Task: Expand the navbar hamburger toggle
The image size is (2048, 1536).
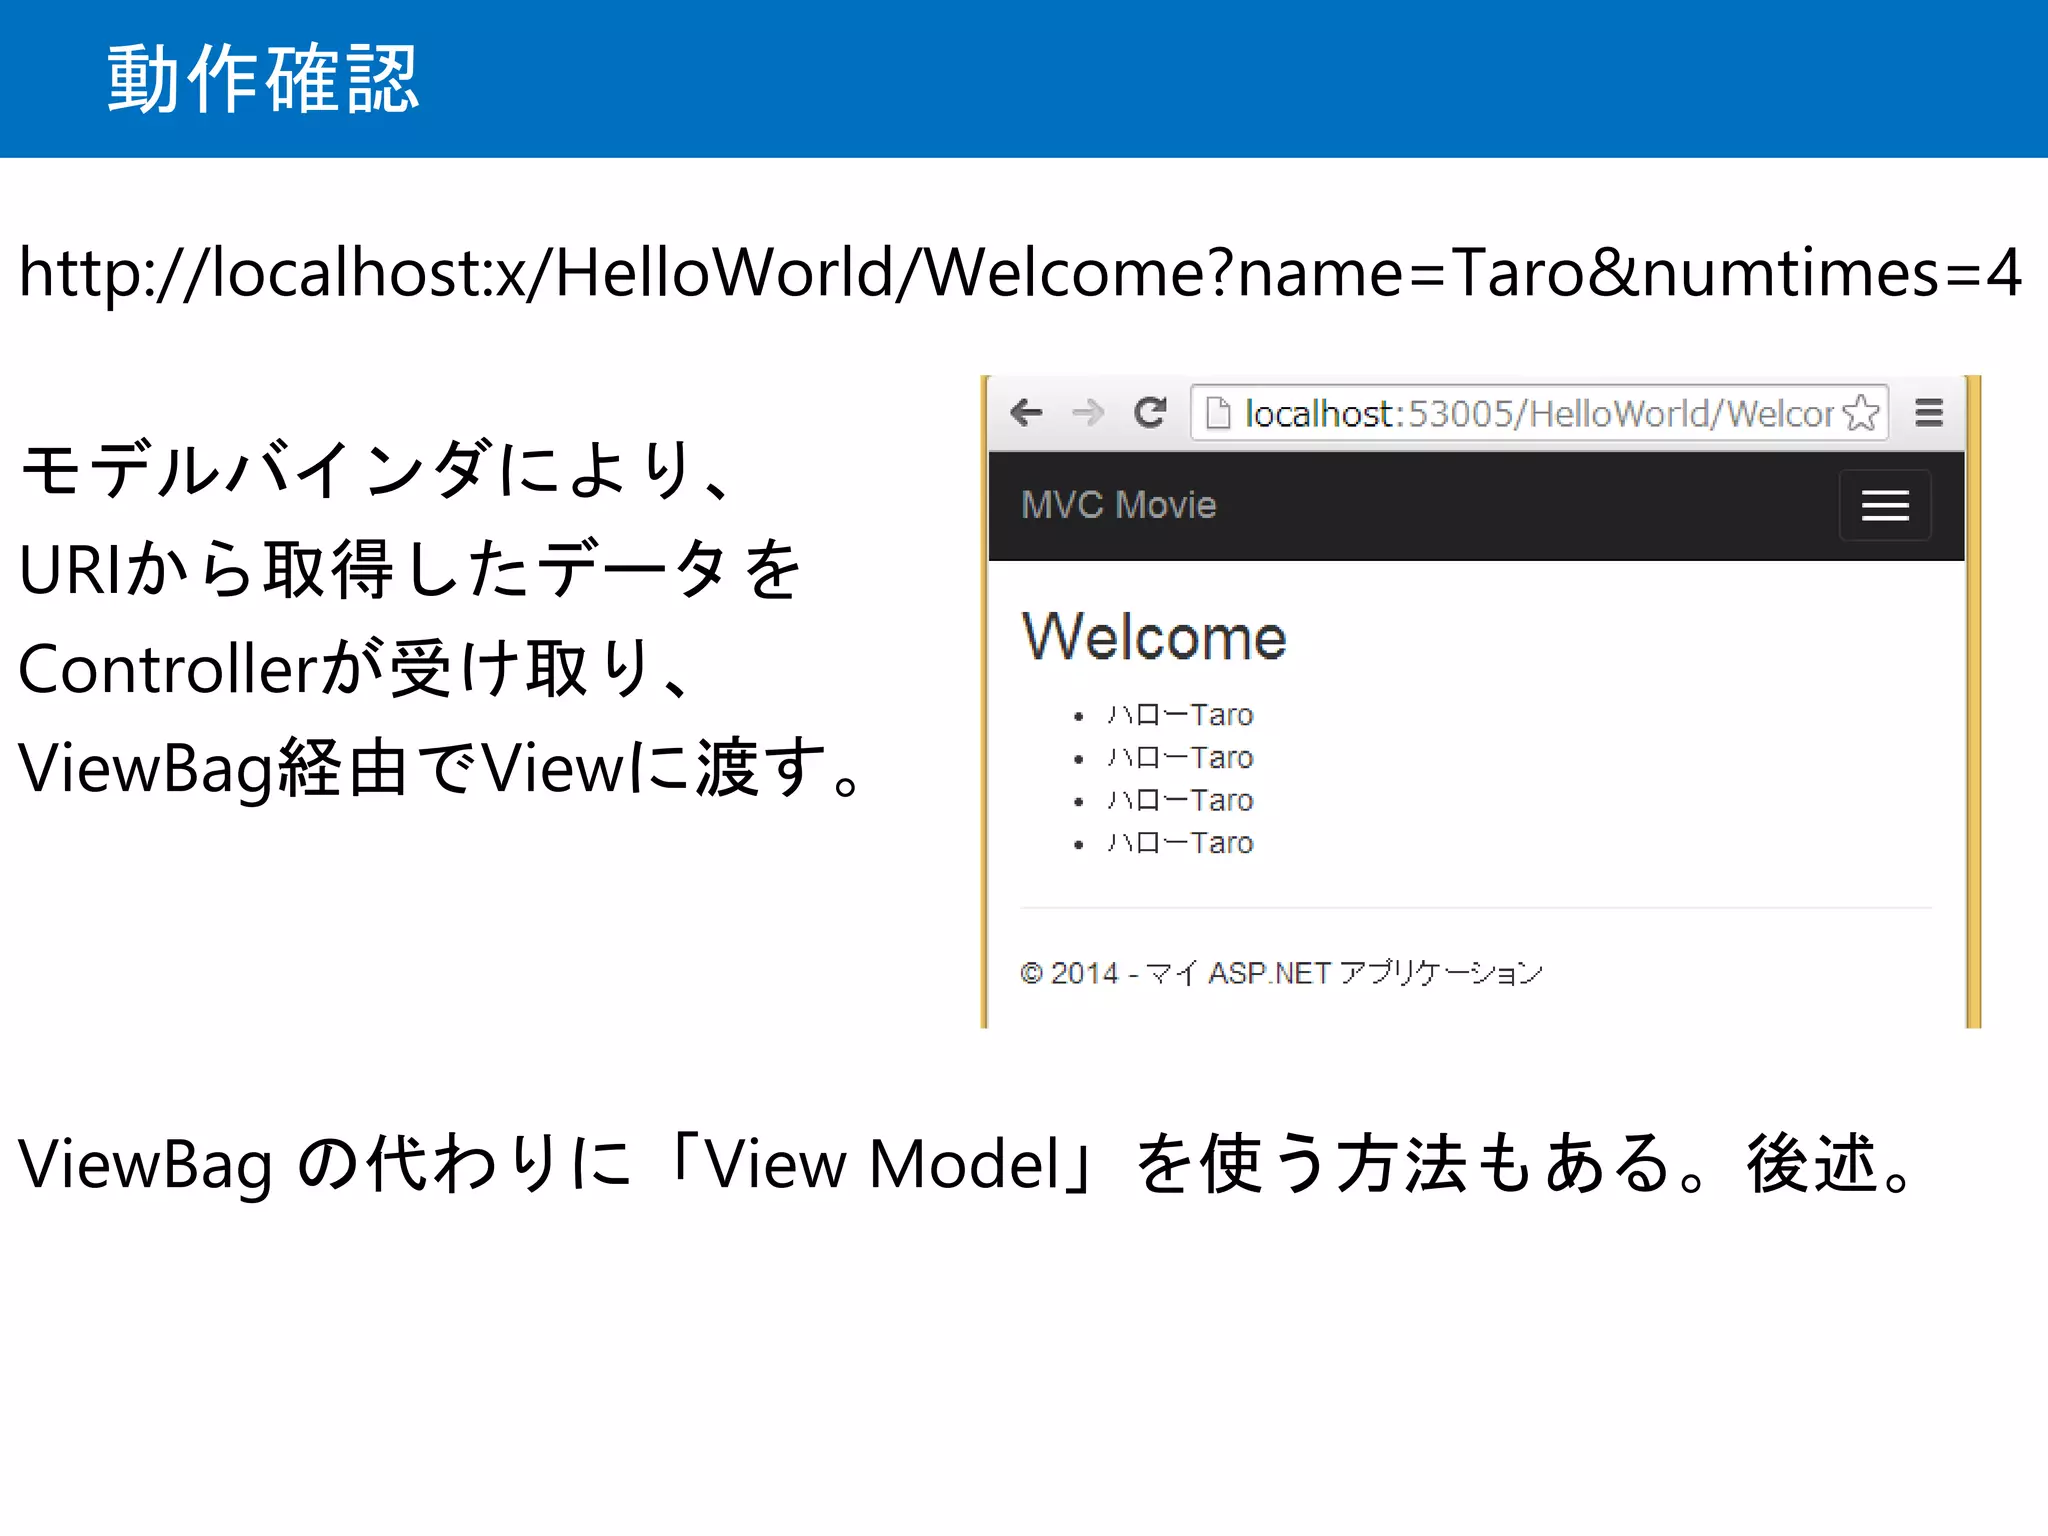Action: [1885, 505]
